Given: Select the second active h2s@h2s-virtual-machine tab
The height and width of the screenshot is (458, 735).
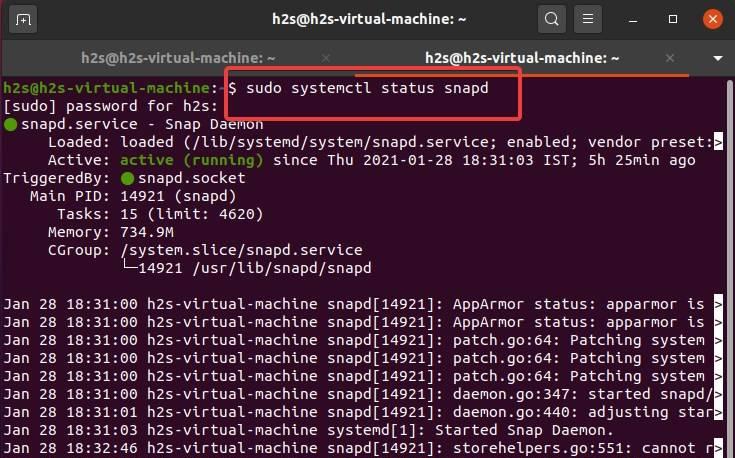Looking at the screenshot, I should [x=522, y=58].
